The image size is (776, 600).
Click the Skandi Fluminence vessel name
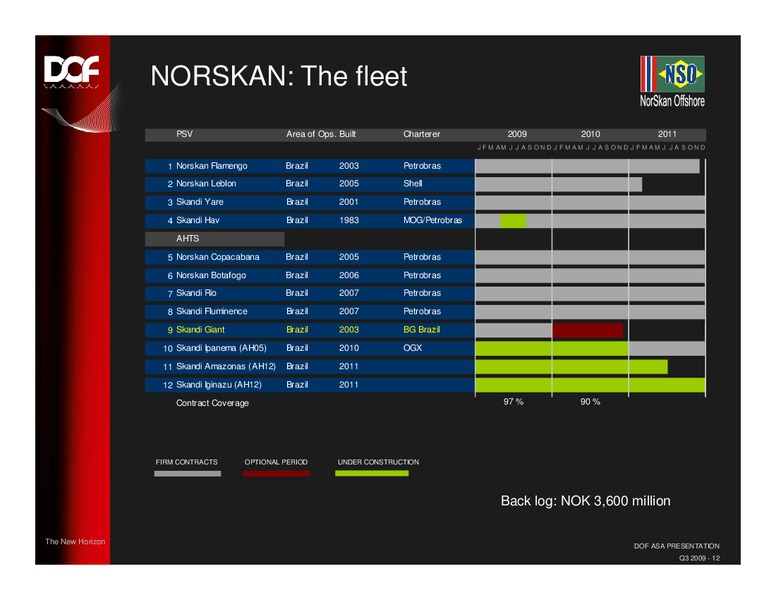212,311
